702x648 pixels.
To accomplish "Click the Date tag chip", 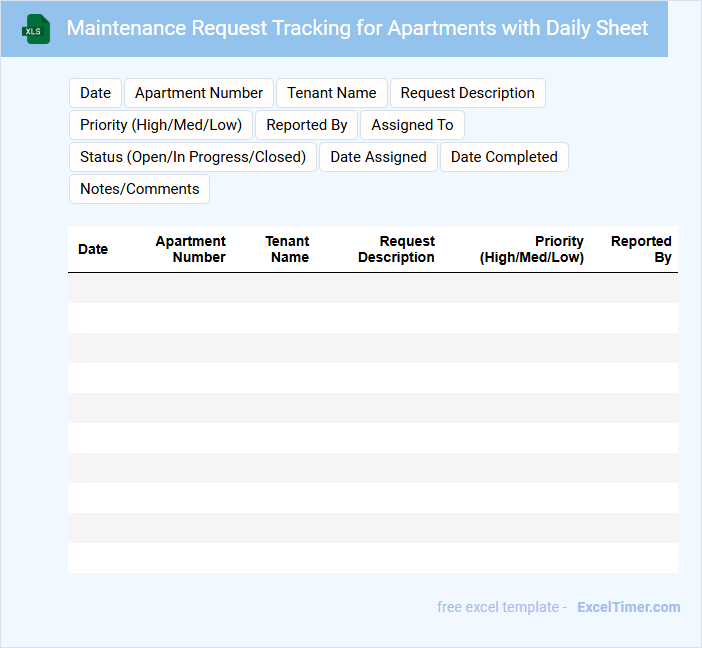I will coord(95,93).
